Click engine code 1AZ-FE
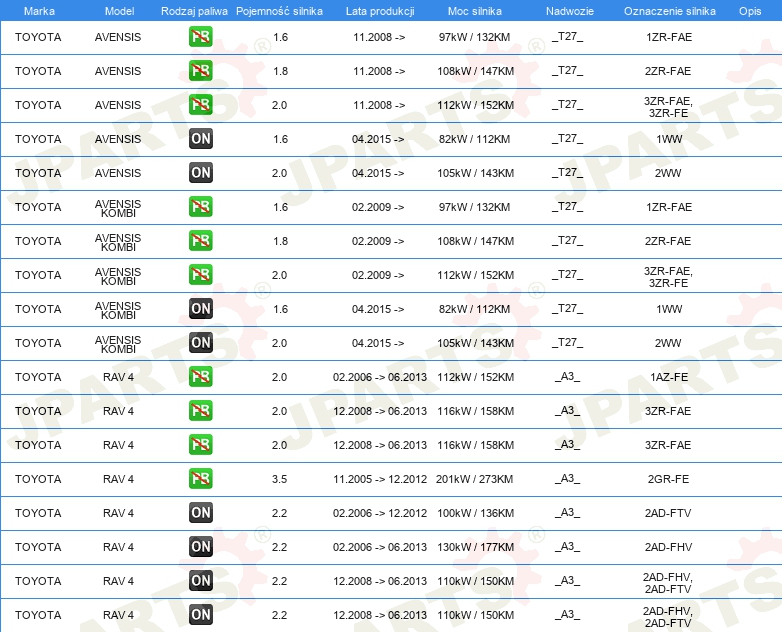 pyautogui.click(x=668, y=377)
